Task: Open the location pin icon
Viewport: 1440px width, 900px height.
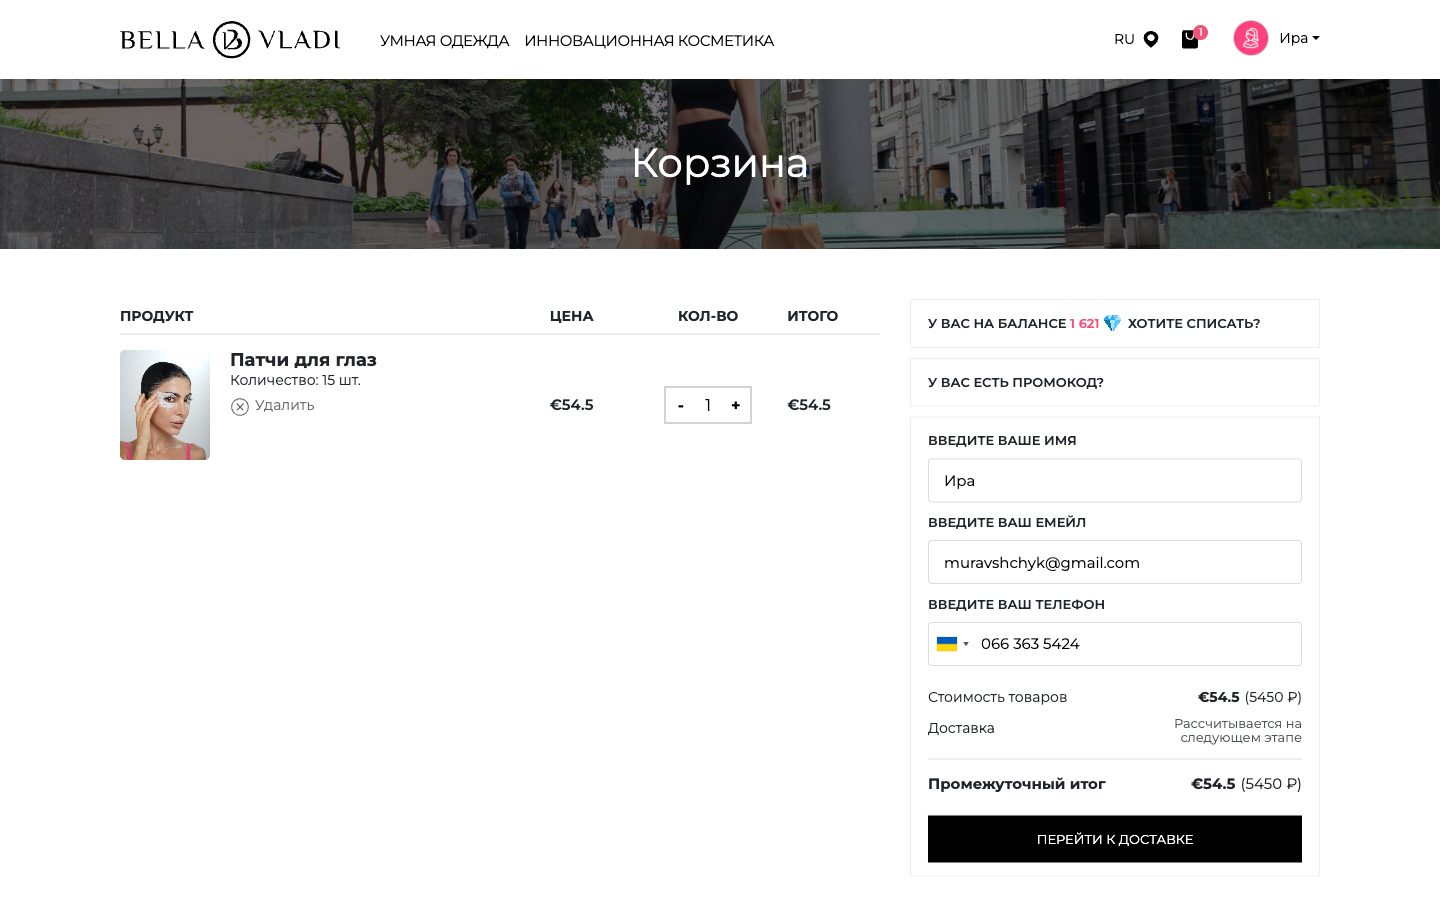Action: (1151, 40)
